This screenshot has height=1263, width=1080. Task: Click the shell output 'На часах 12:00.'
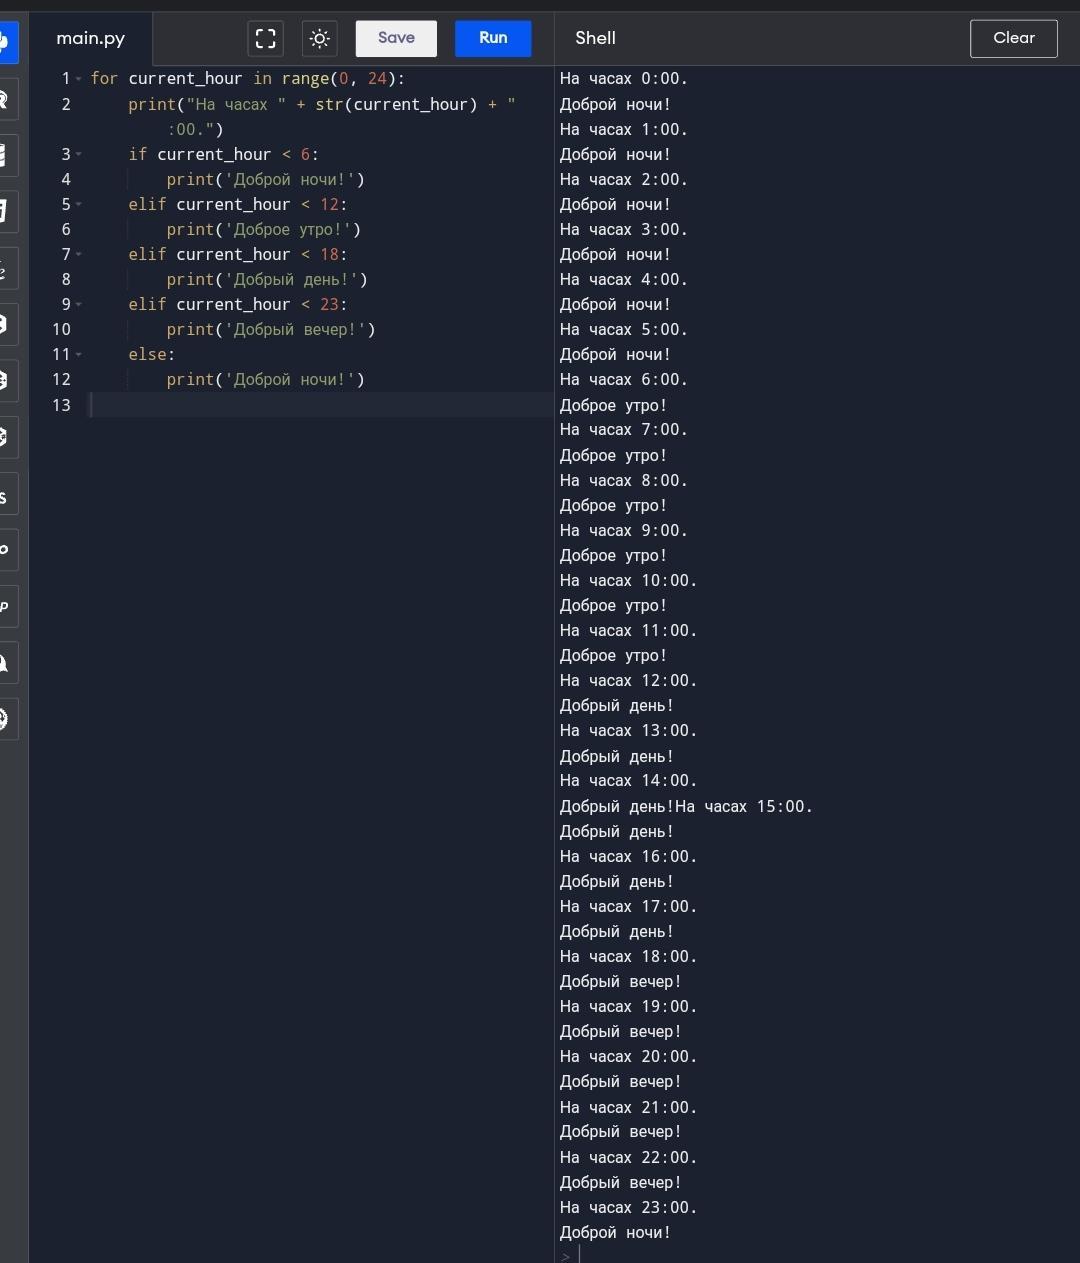pos(629,680)
